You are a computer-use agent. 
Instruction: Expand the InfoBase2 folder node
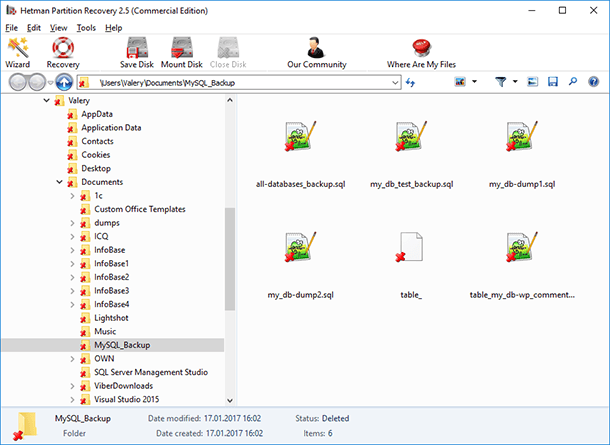[x=72, y=277]
